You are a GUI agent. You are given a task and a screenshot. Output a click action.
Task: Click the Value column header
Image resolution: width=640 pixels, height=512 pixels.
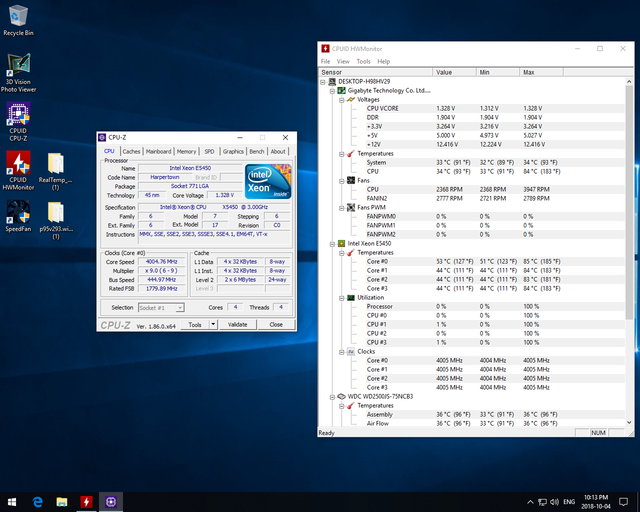click(454, 72)
